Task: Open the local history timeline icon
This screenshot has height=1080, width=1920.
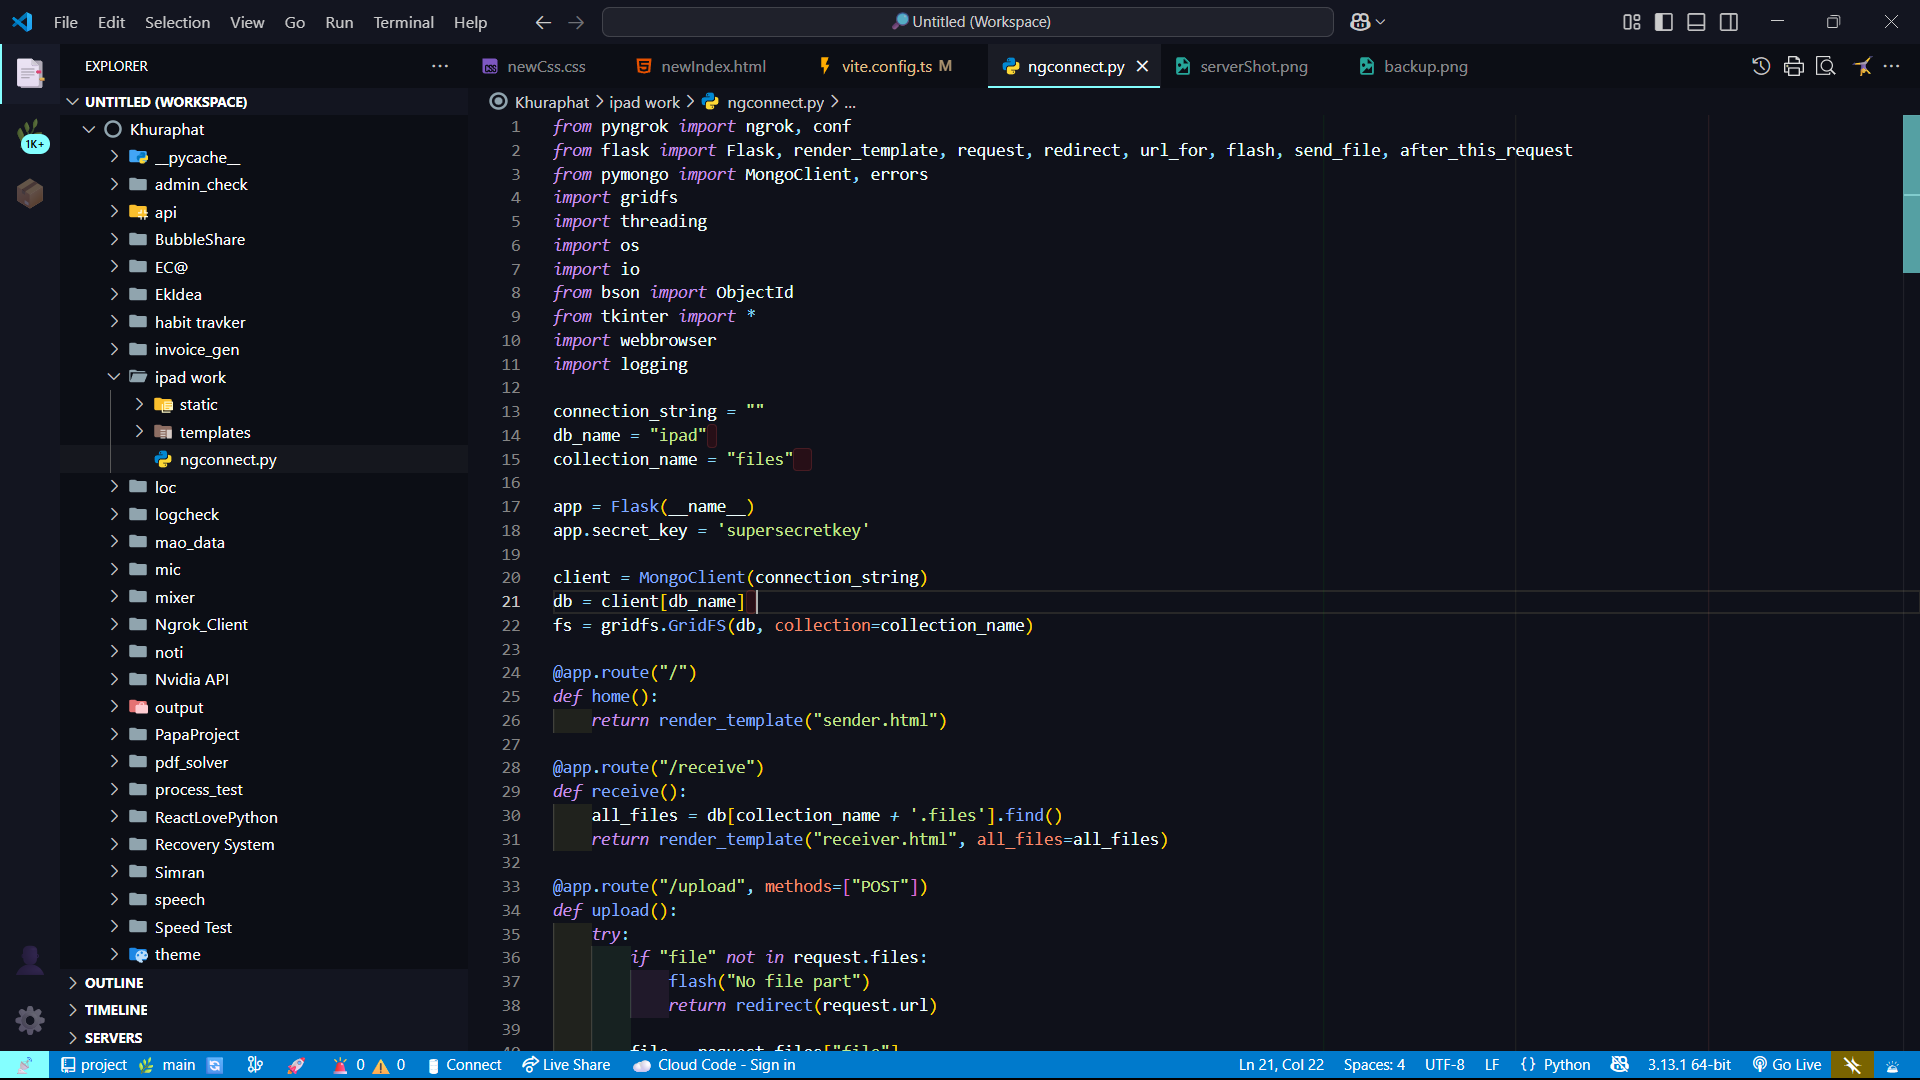Action: pyautogui.click(x=1762, y=66)
